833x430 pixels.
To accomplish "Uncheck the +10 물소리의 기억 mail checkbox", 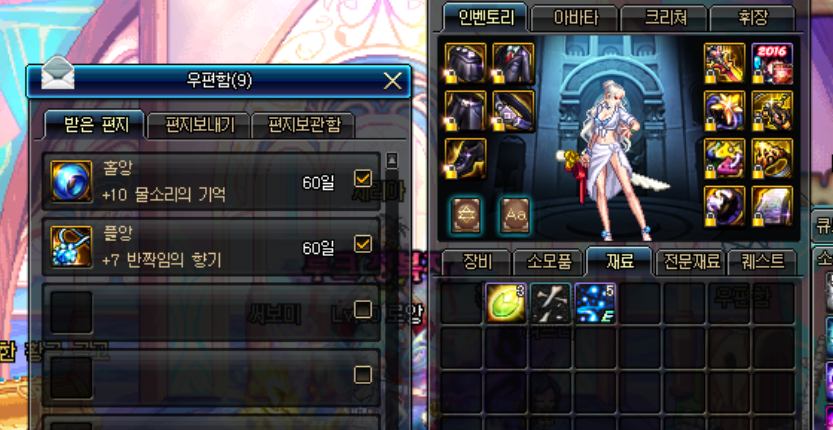I will [x=363, y=179].
